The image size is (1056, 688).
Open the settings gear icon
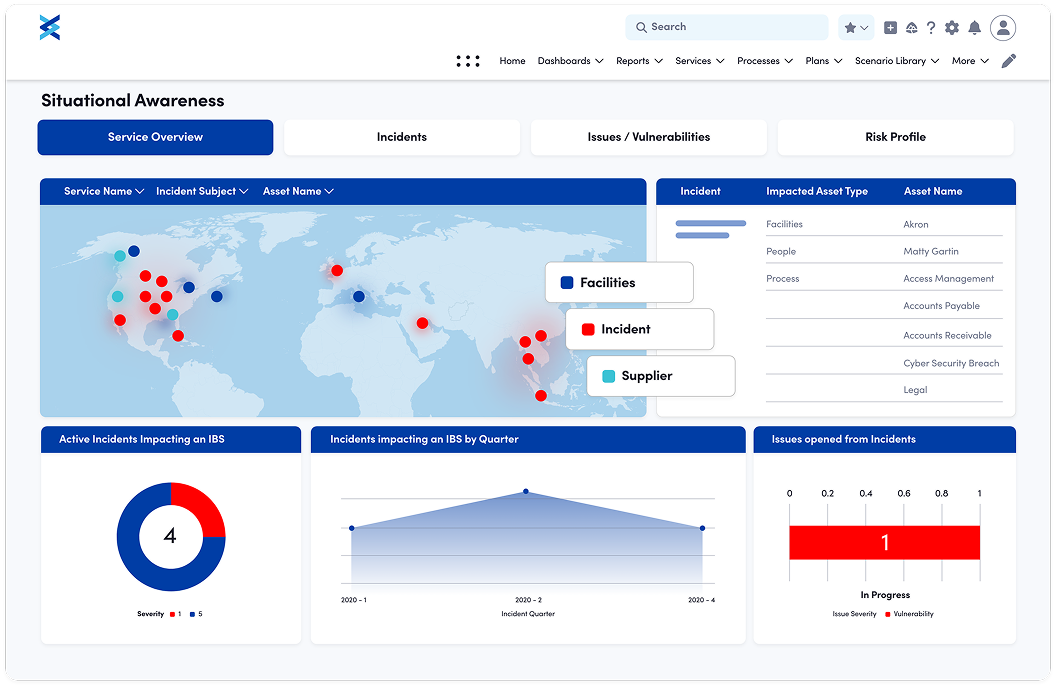[952, 28]
